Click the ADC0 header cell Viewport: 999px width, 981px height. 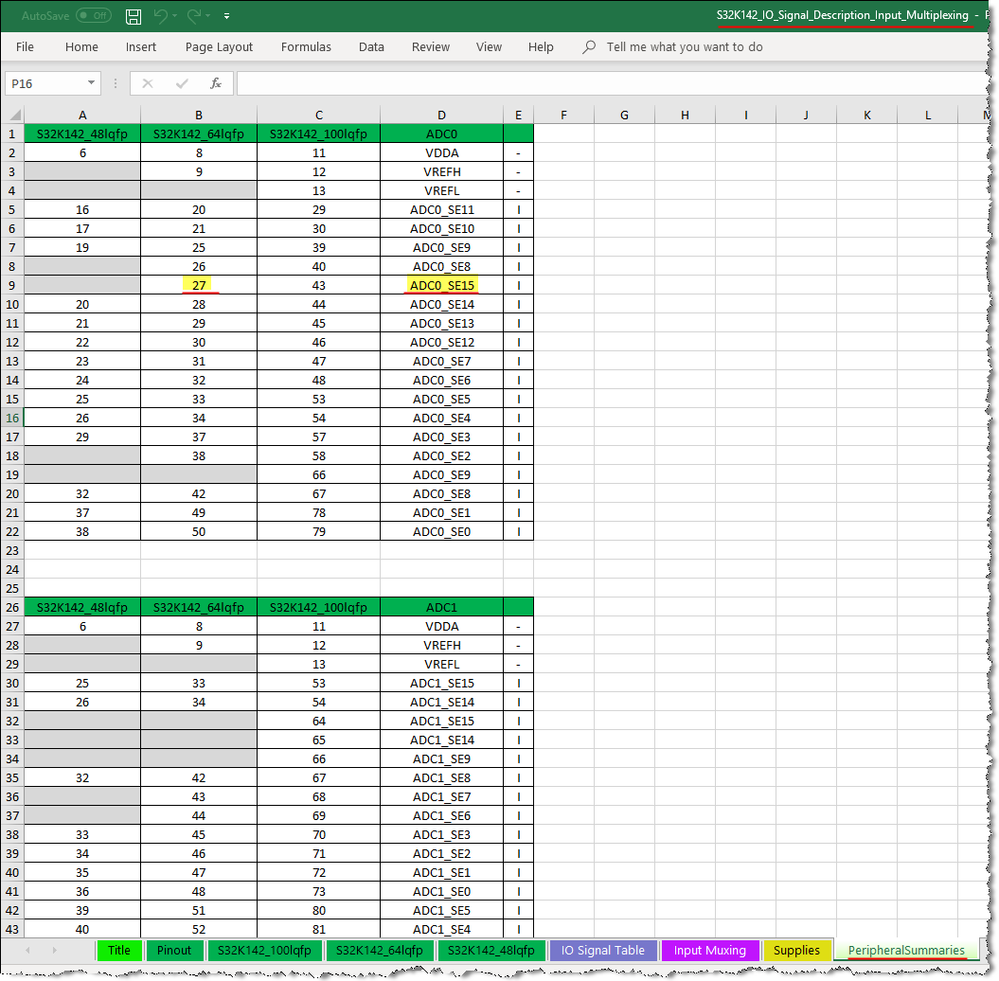click(442, 134)
